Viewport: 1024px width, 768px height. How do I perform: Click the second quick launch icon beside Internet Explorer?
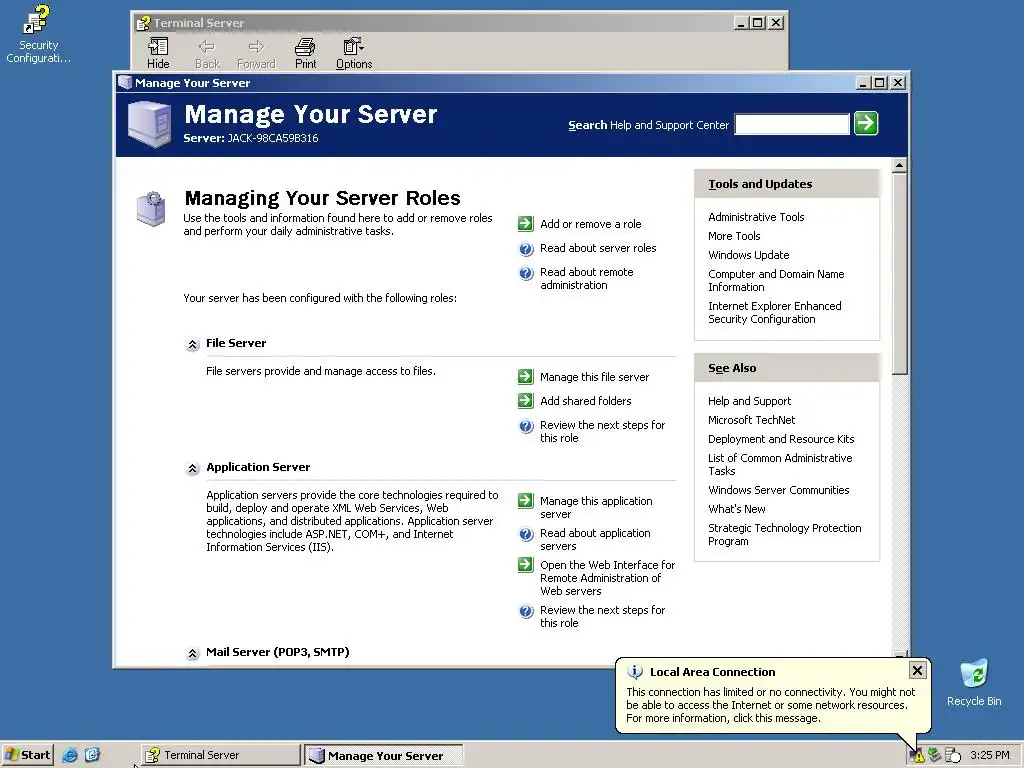click(93, 755)
